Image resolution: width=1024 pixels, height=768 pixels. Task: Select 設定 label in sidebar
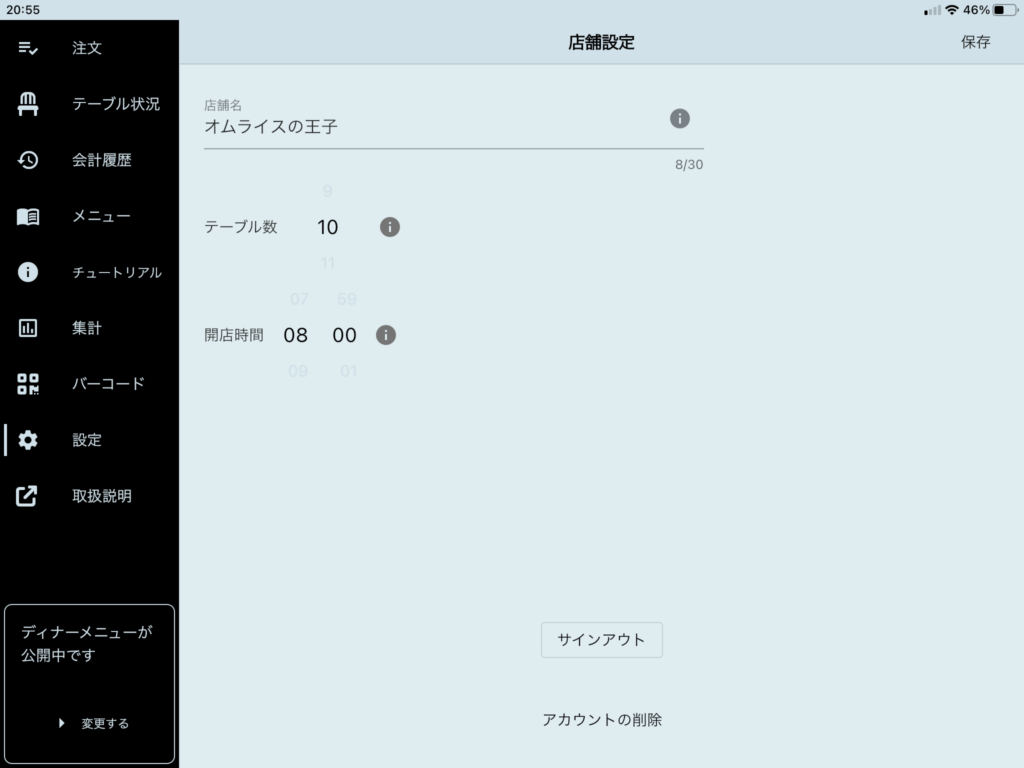[87, 440]
